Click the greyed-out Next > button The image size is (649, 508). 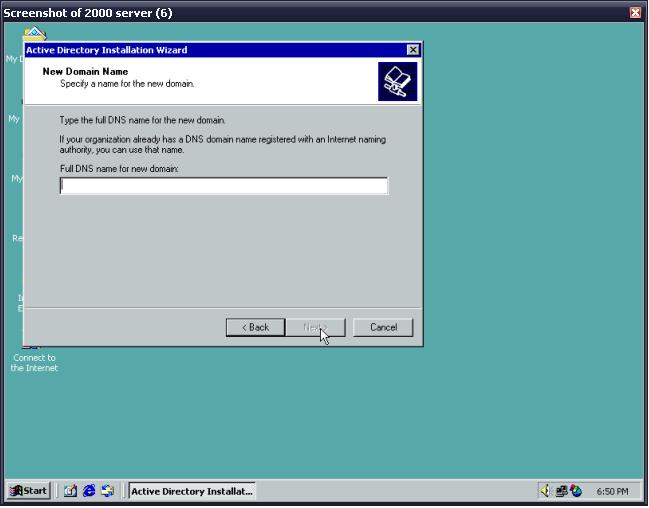point(315,327)
